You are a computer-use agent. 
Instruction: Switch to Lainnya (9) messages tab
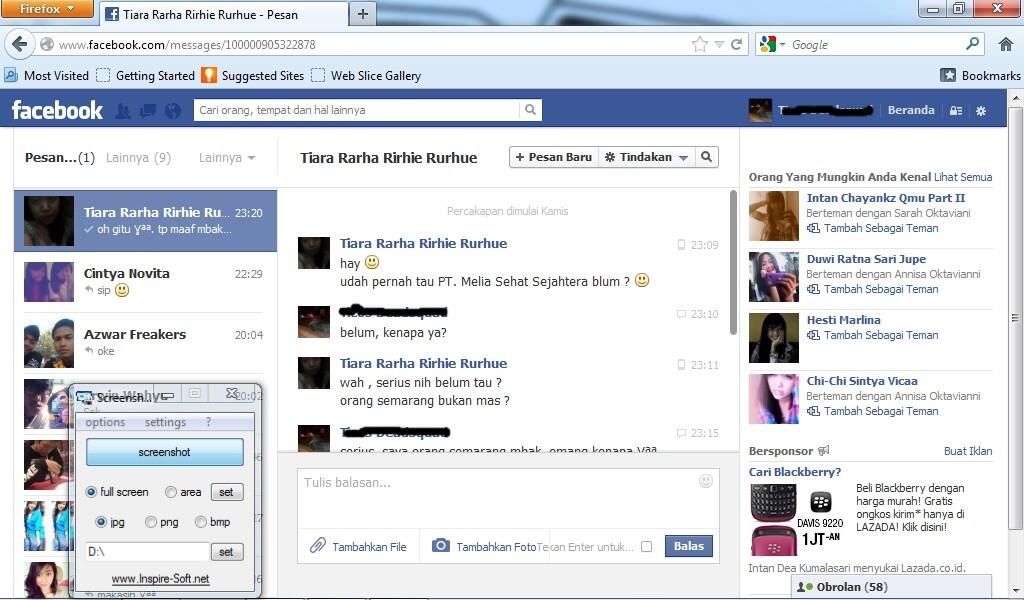pyautogui.click(x=138, y=157)
